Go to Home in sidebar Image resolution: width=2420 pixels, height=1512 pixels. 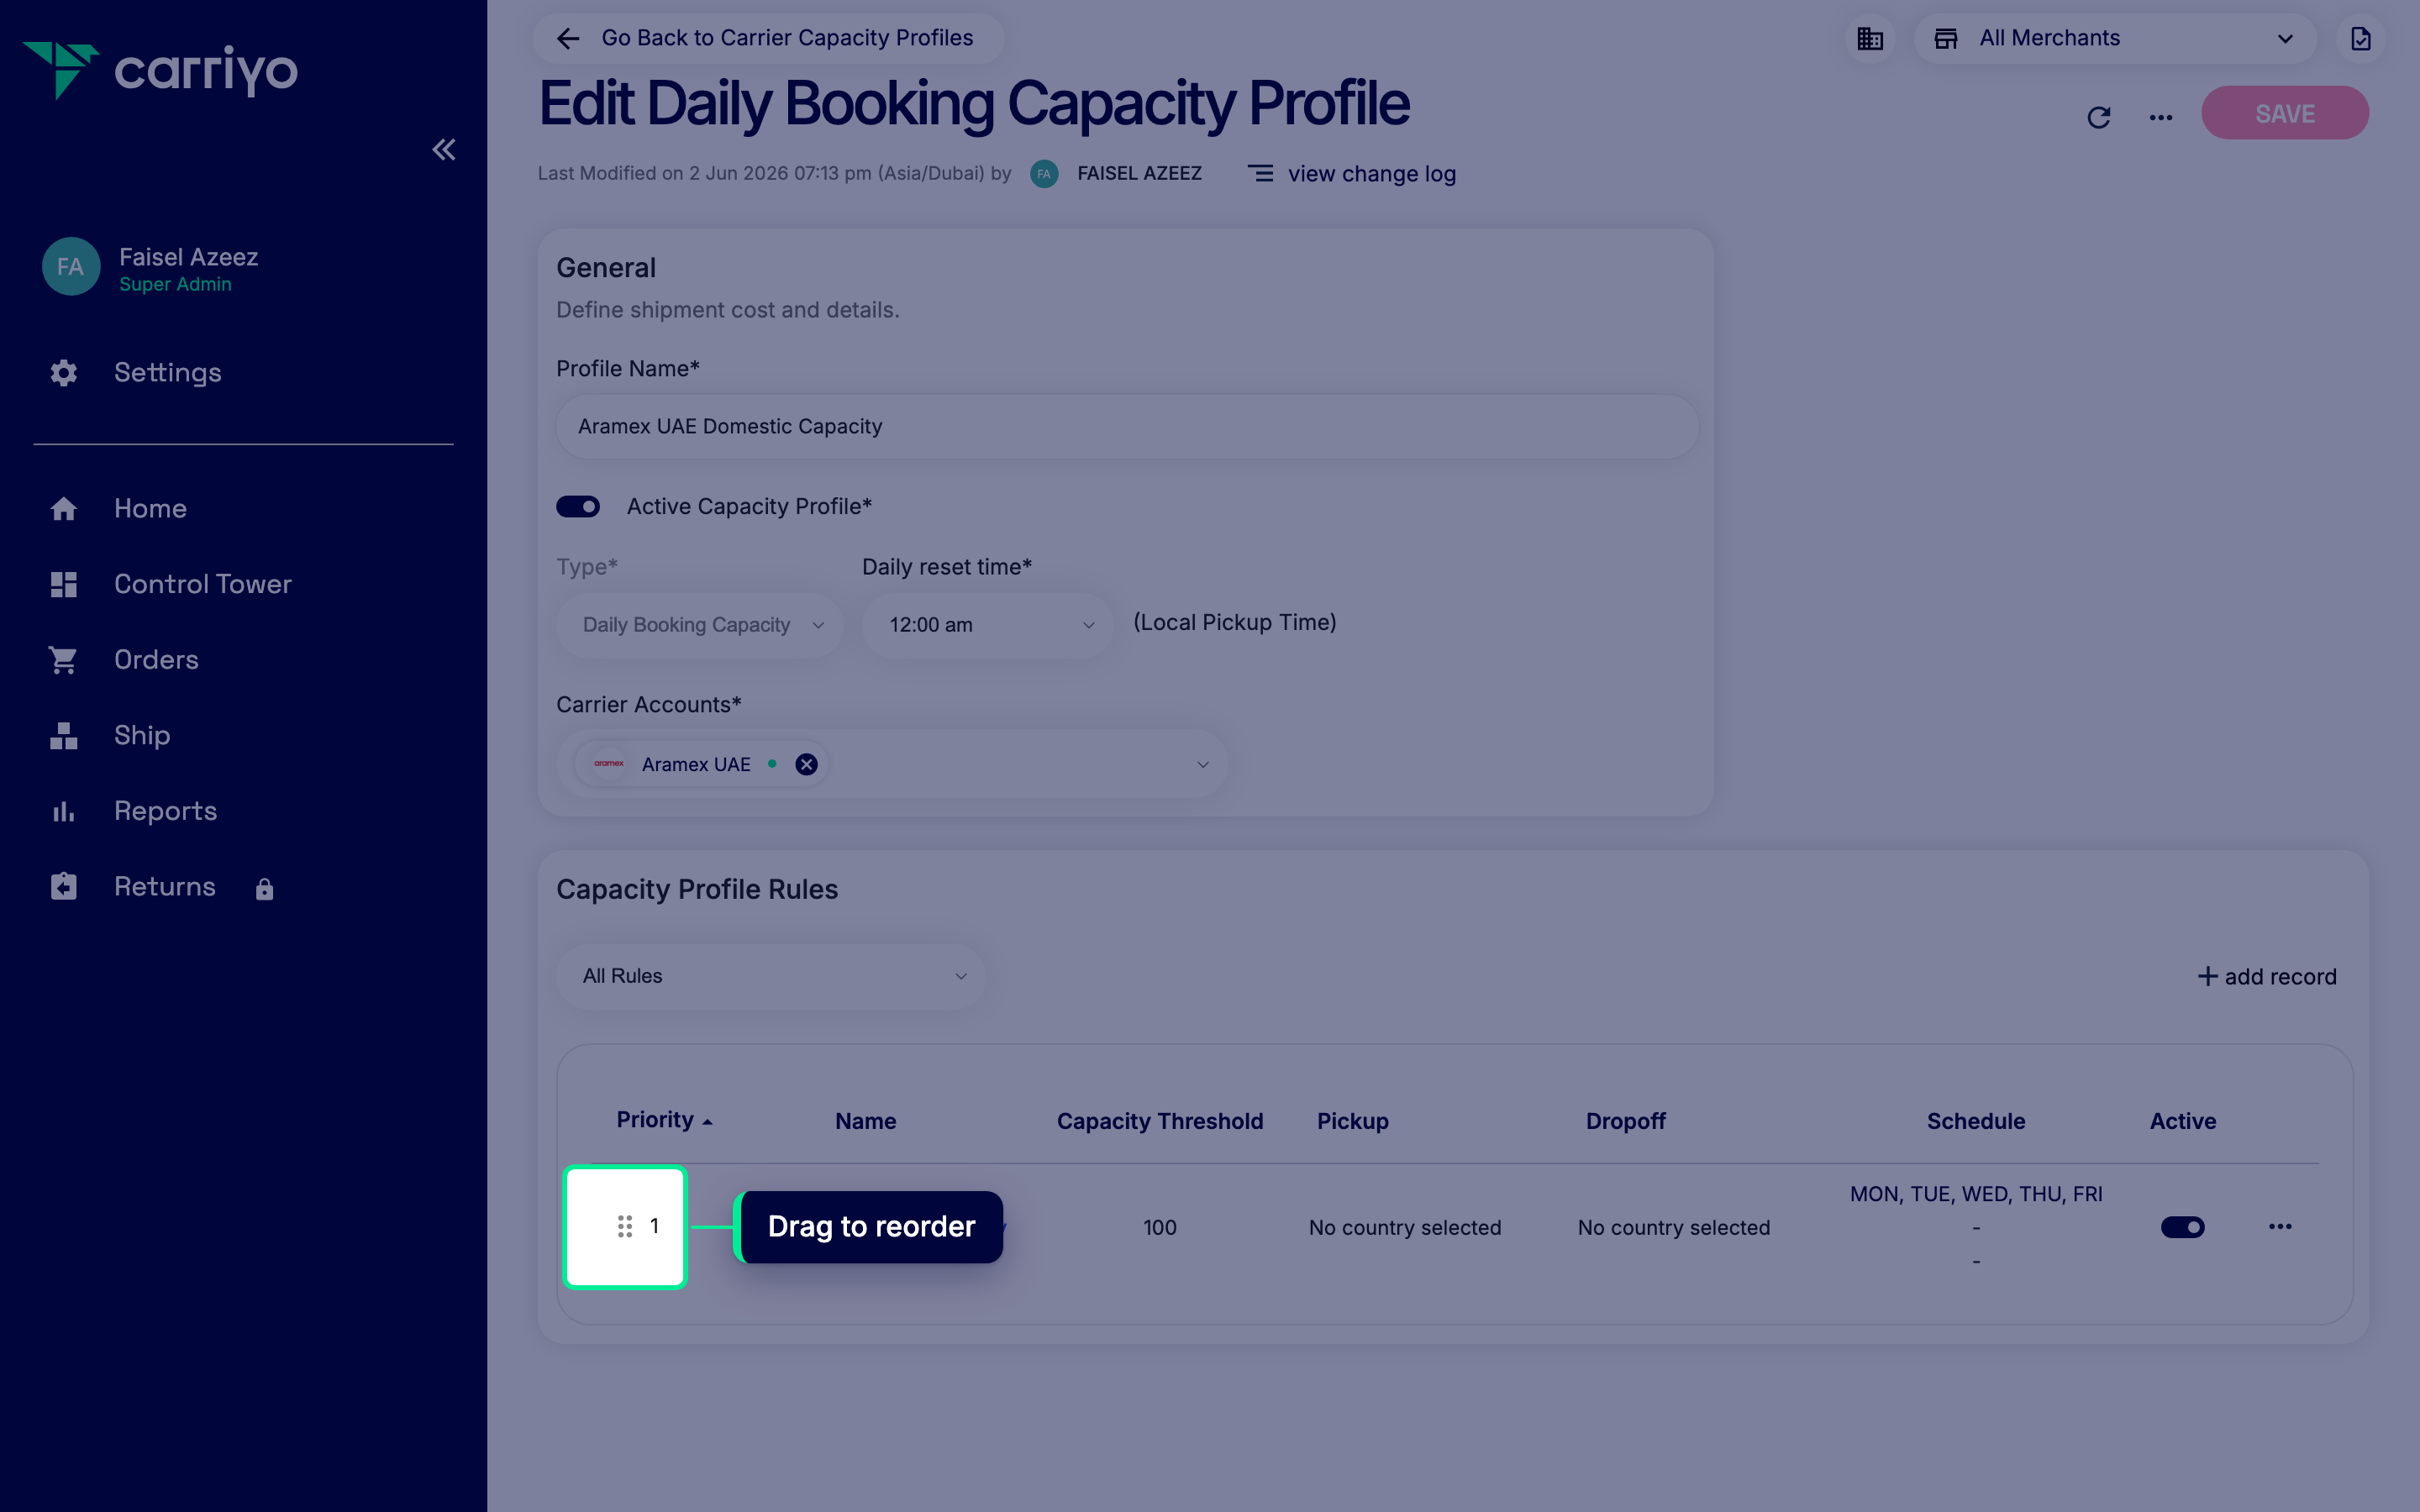150,508
